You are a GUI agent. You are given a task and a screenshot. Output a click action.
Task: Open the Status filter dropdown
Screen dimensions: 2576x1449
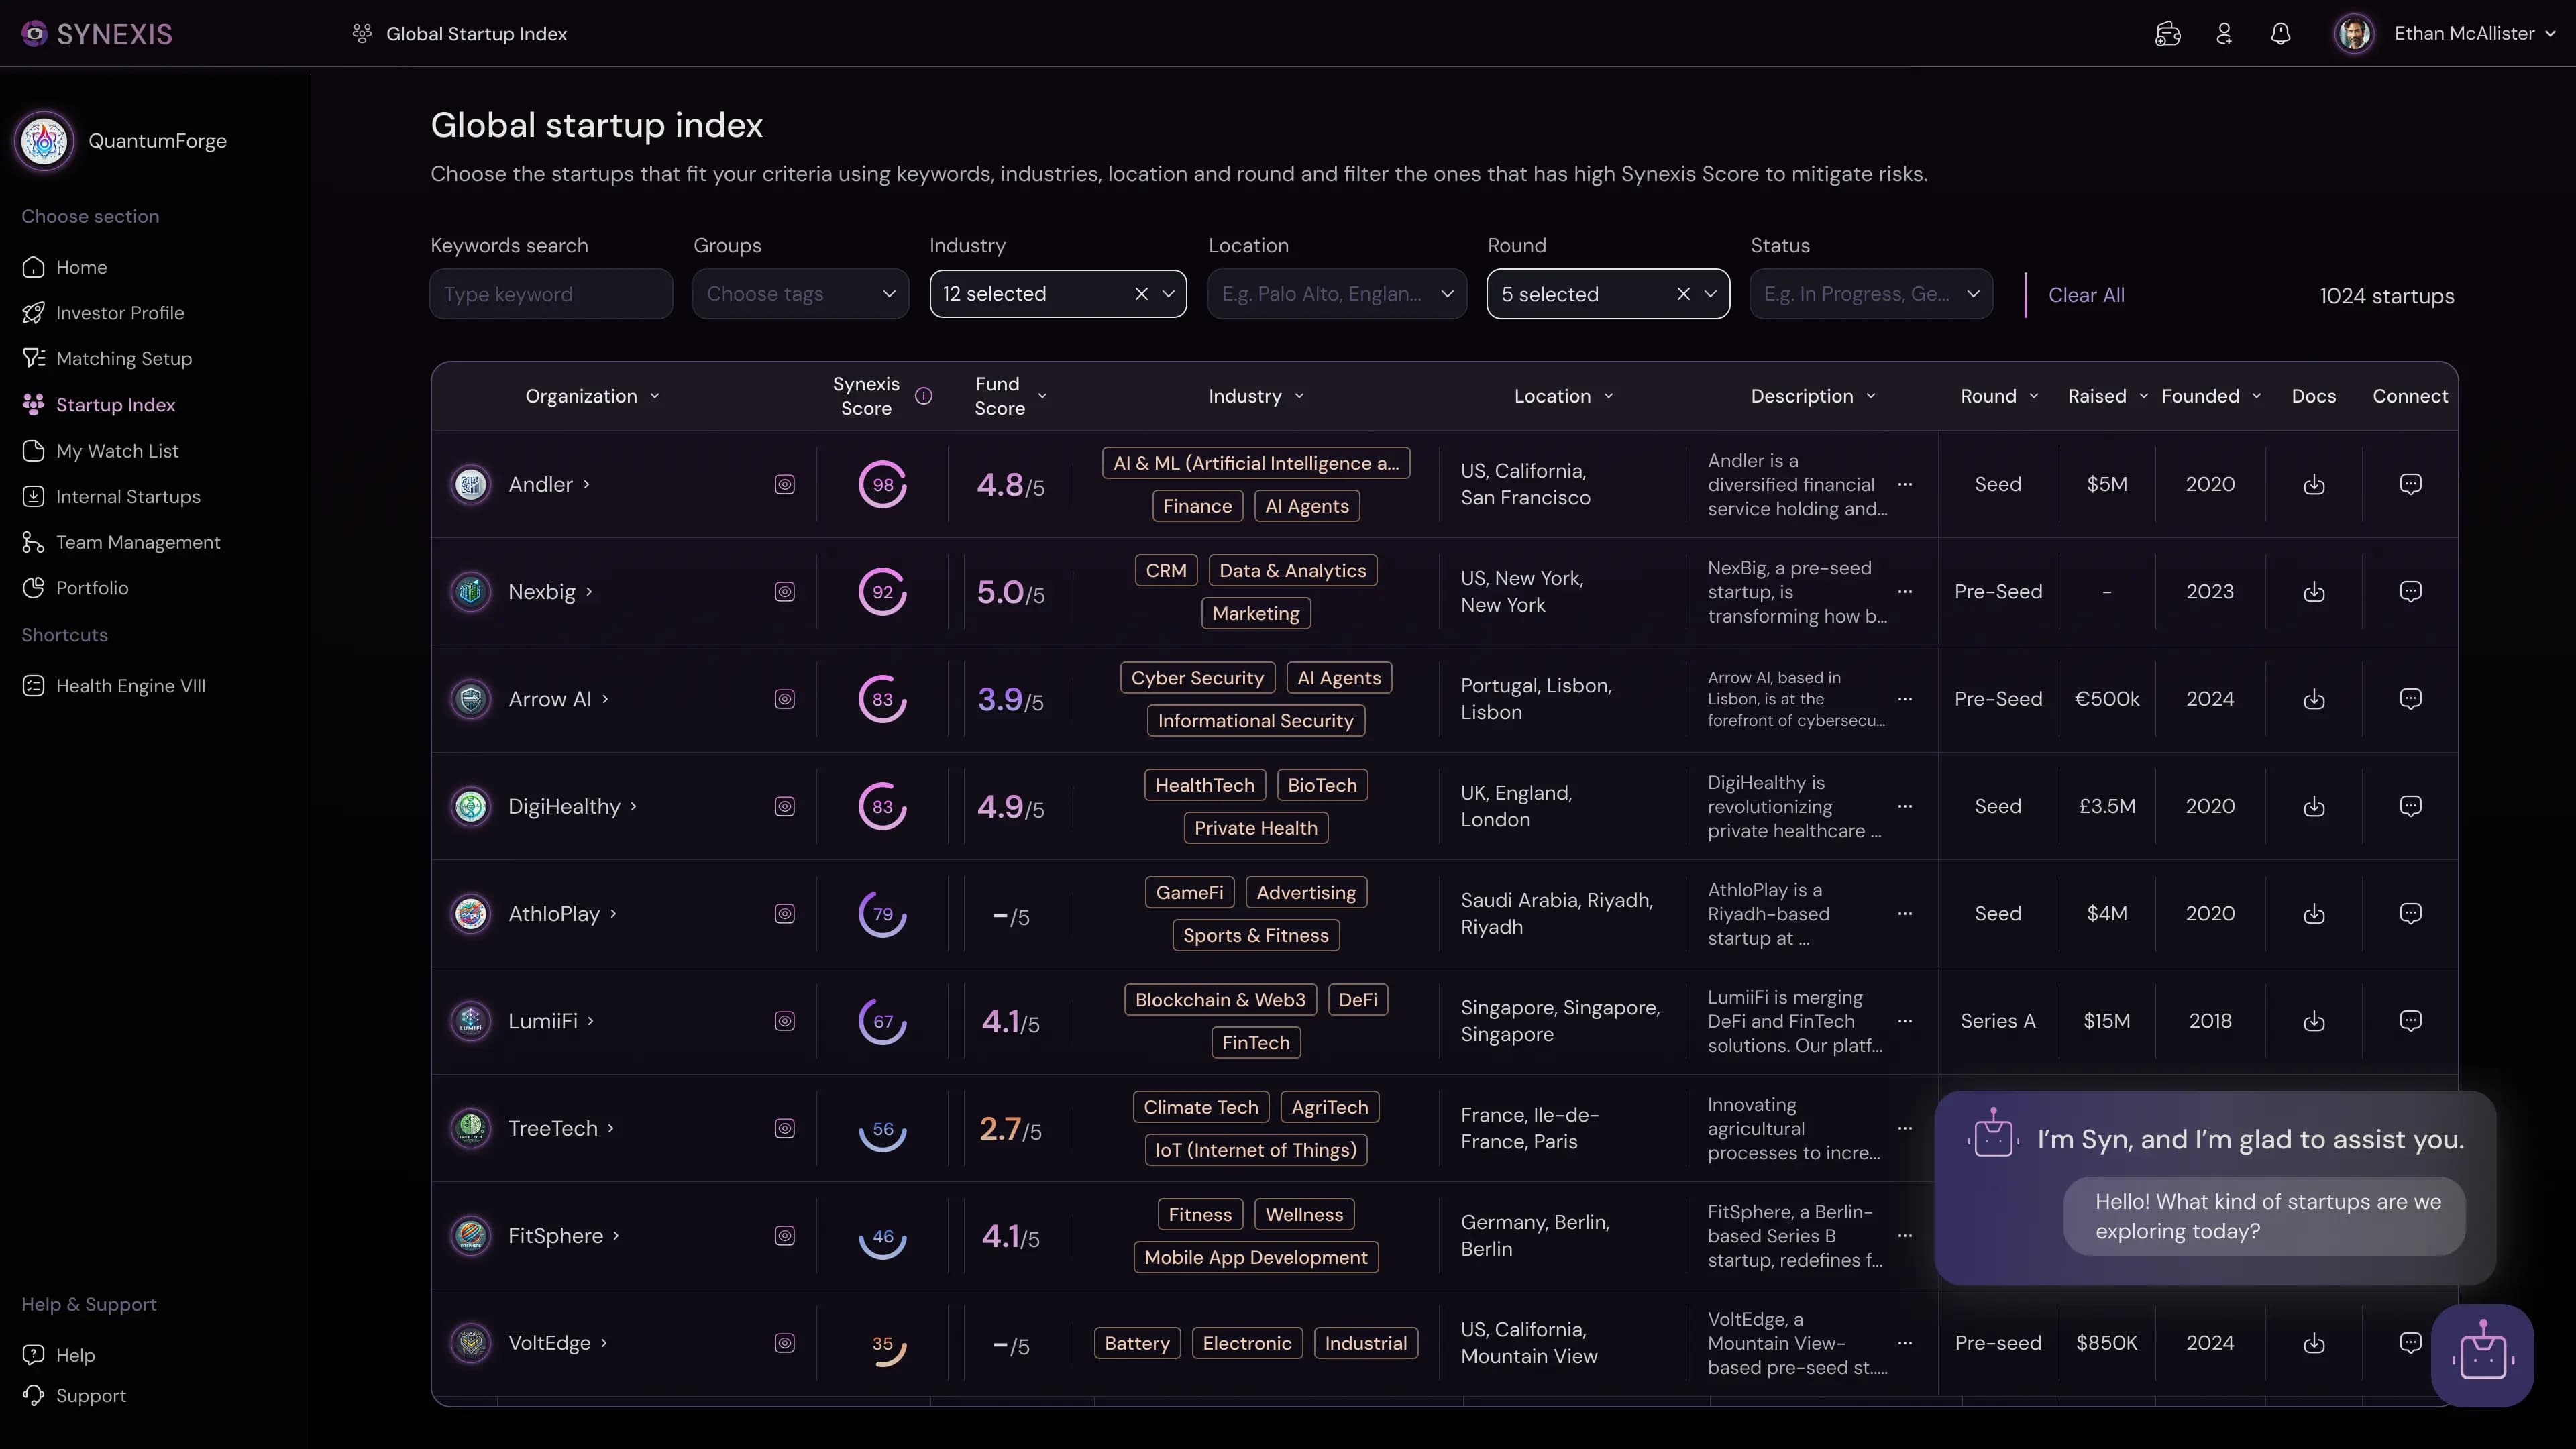point(1870,294)
